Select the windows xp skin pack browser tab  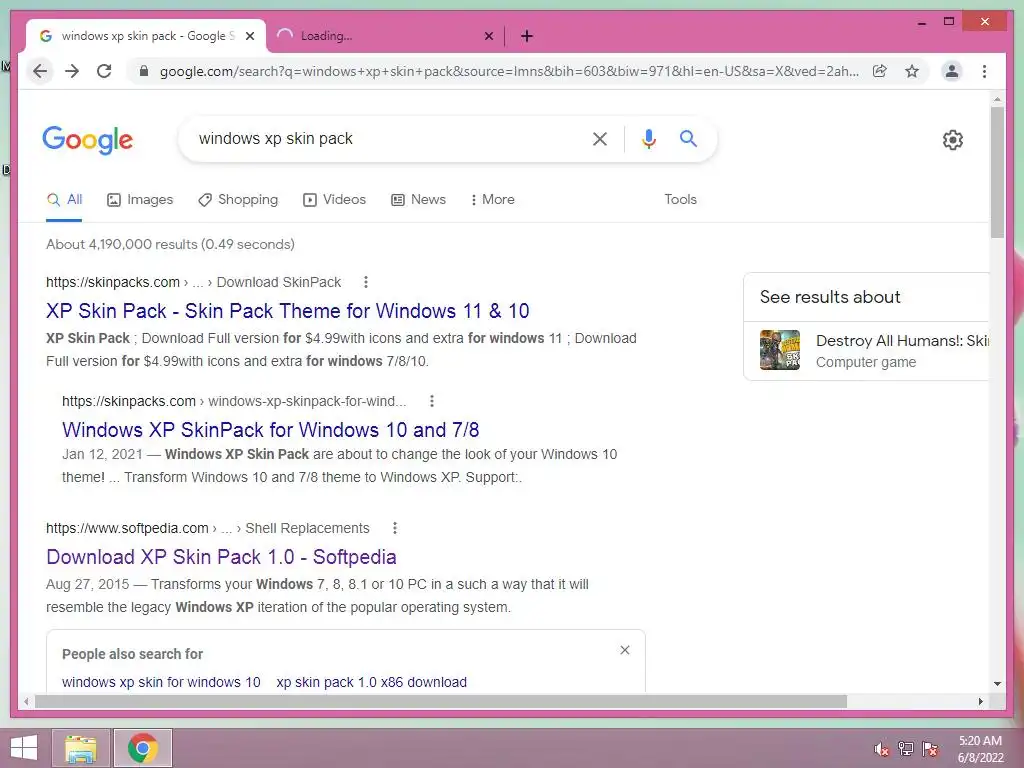145,36
